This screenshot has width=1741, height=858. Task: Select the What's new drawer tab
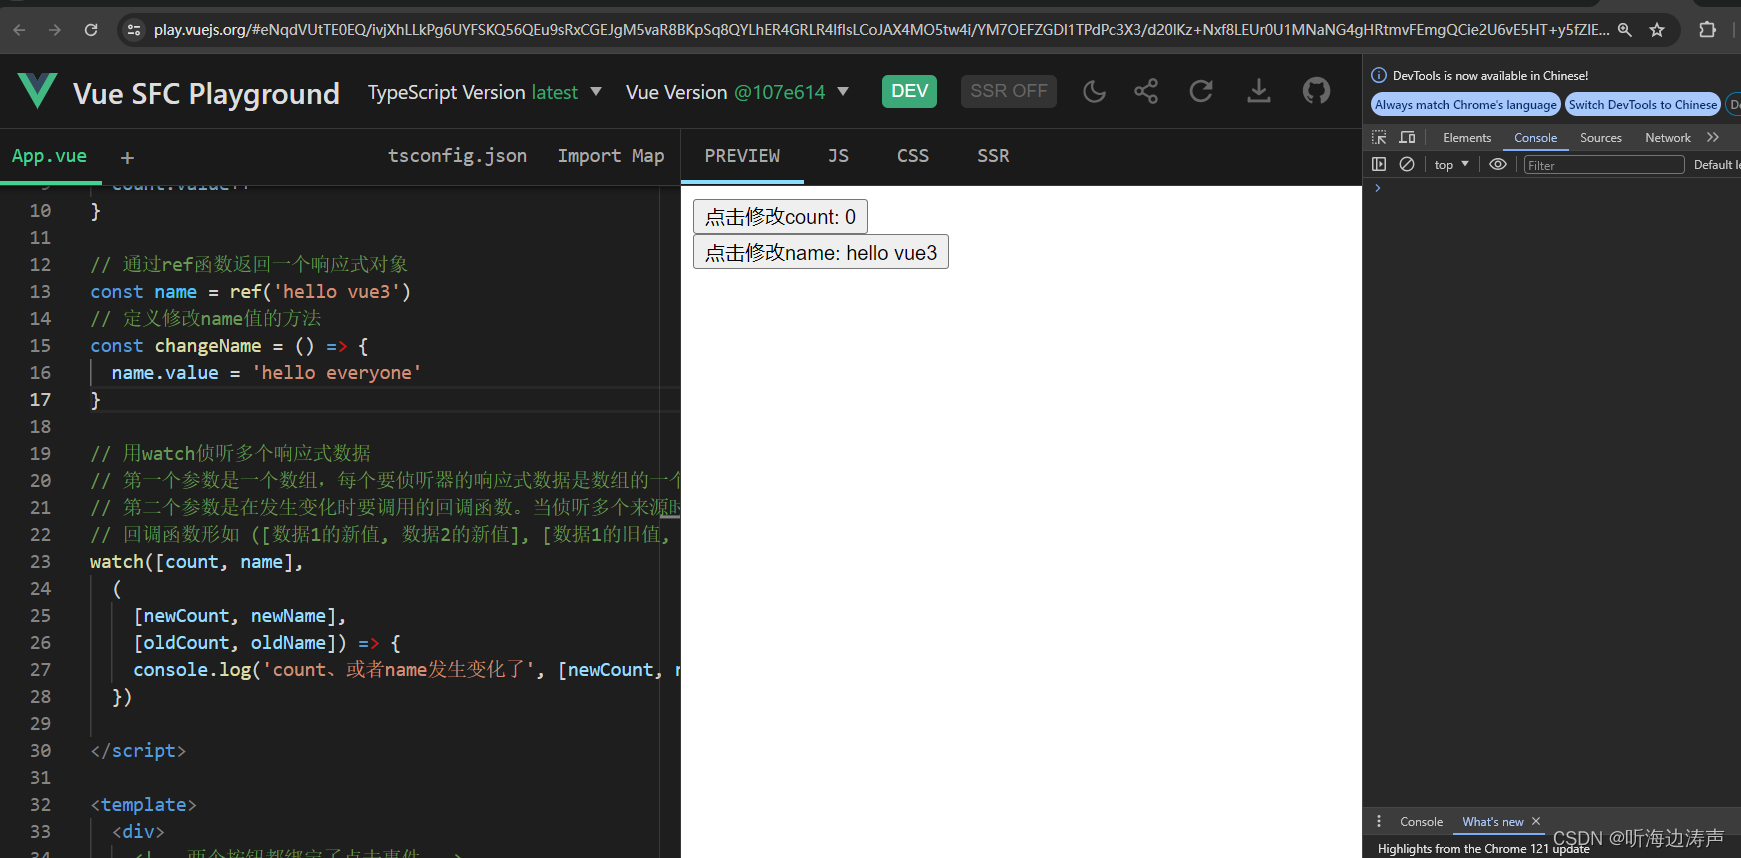(x=1492, y=822)
